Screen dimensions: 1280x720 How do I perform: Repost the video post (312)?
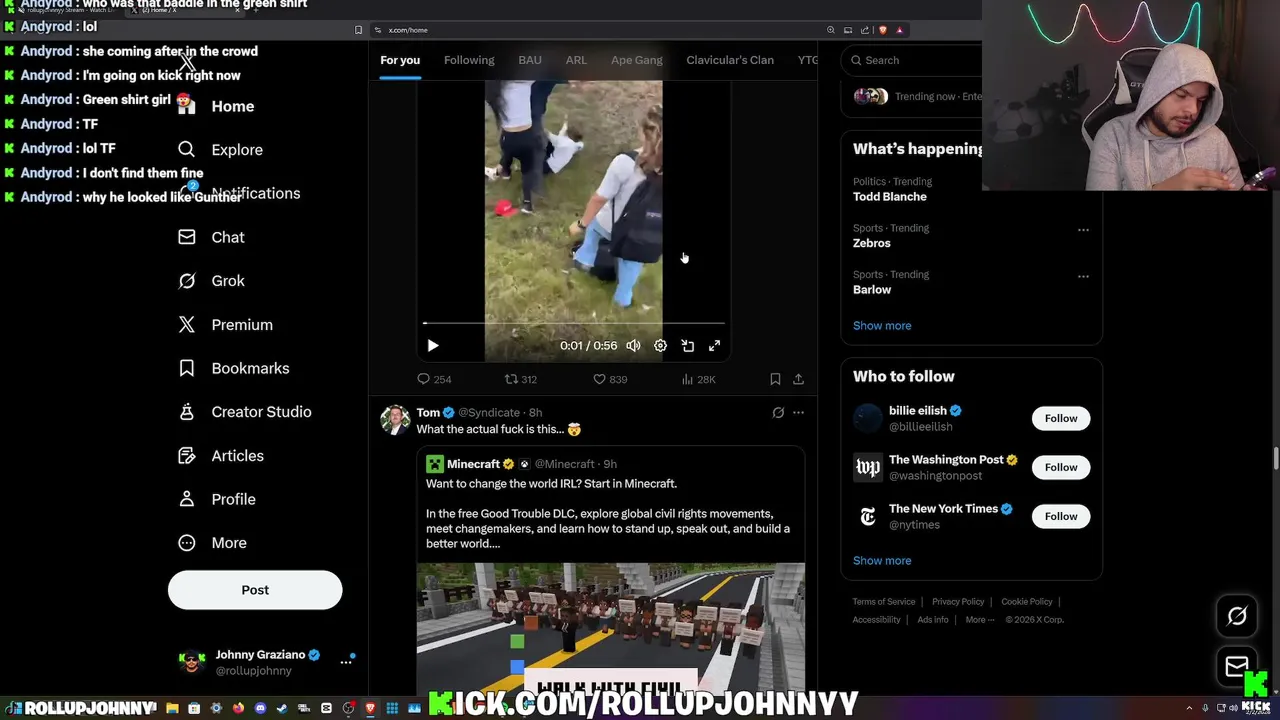point(521,380)
